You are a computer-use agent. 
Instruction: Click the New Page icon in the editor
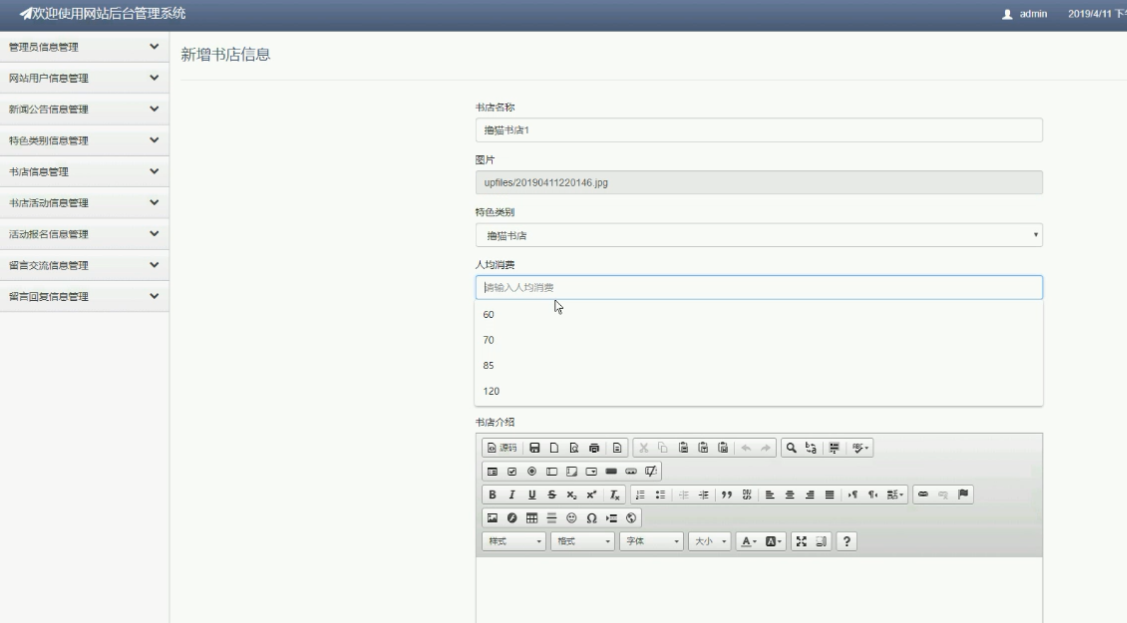click(554, 448)
